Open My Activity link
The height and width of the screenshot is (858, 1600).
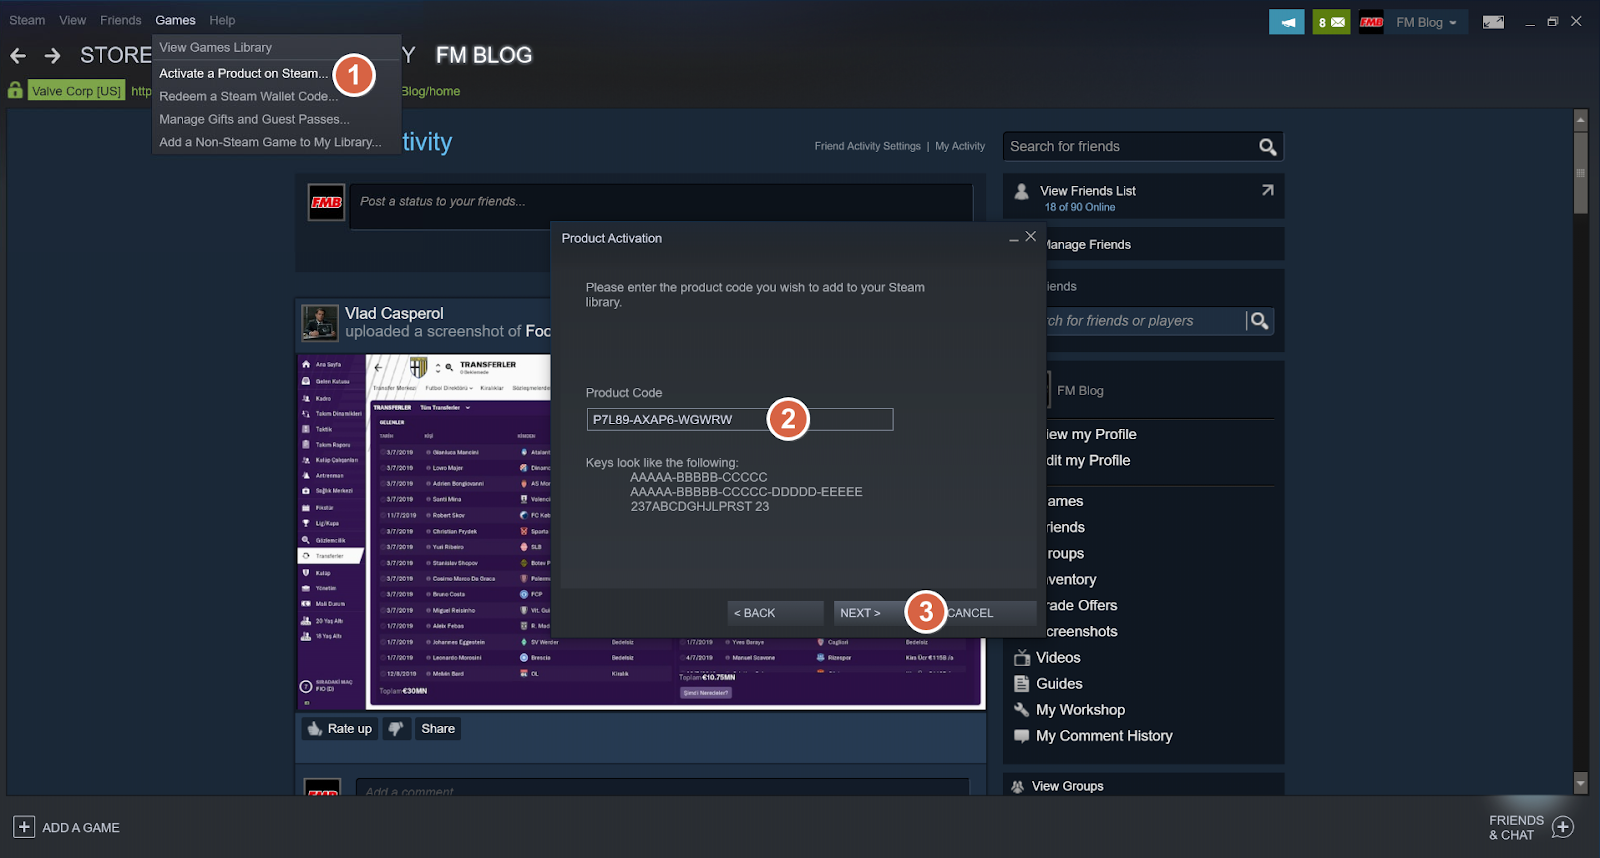point(960,146)
